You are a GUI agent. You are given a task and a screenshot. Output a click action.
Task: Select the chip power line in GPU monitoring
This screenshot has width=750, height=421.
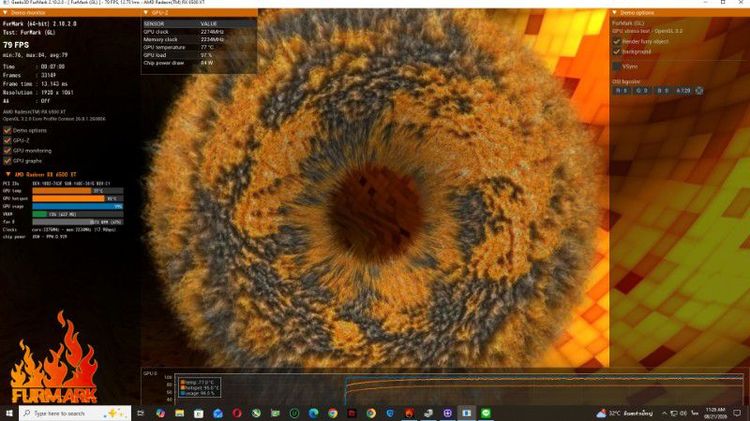35,237
